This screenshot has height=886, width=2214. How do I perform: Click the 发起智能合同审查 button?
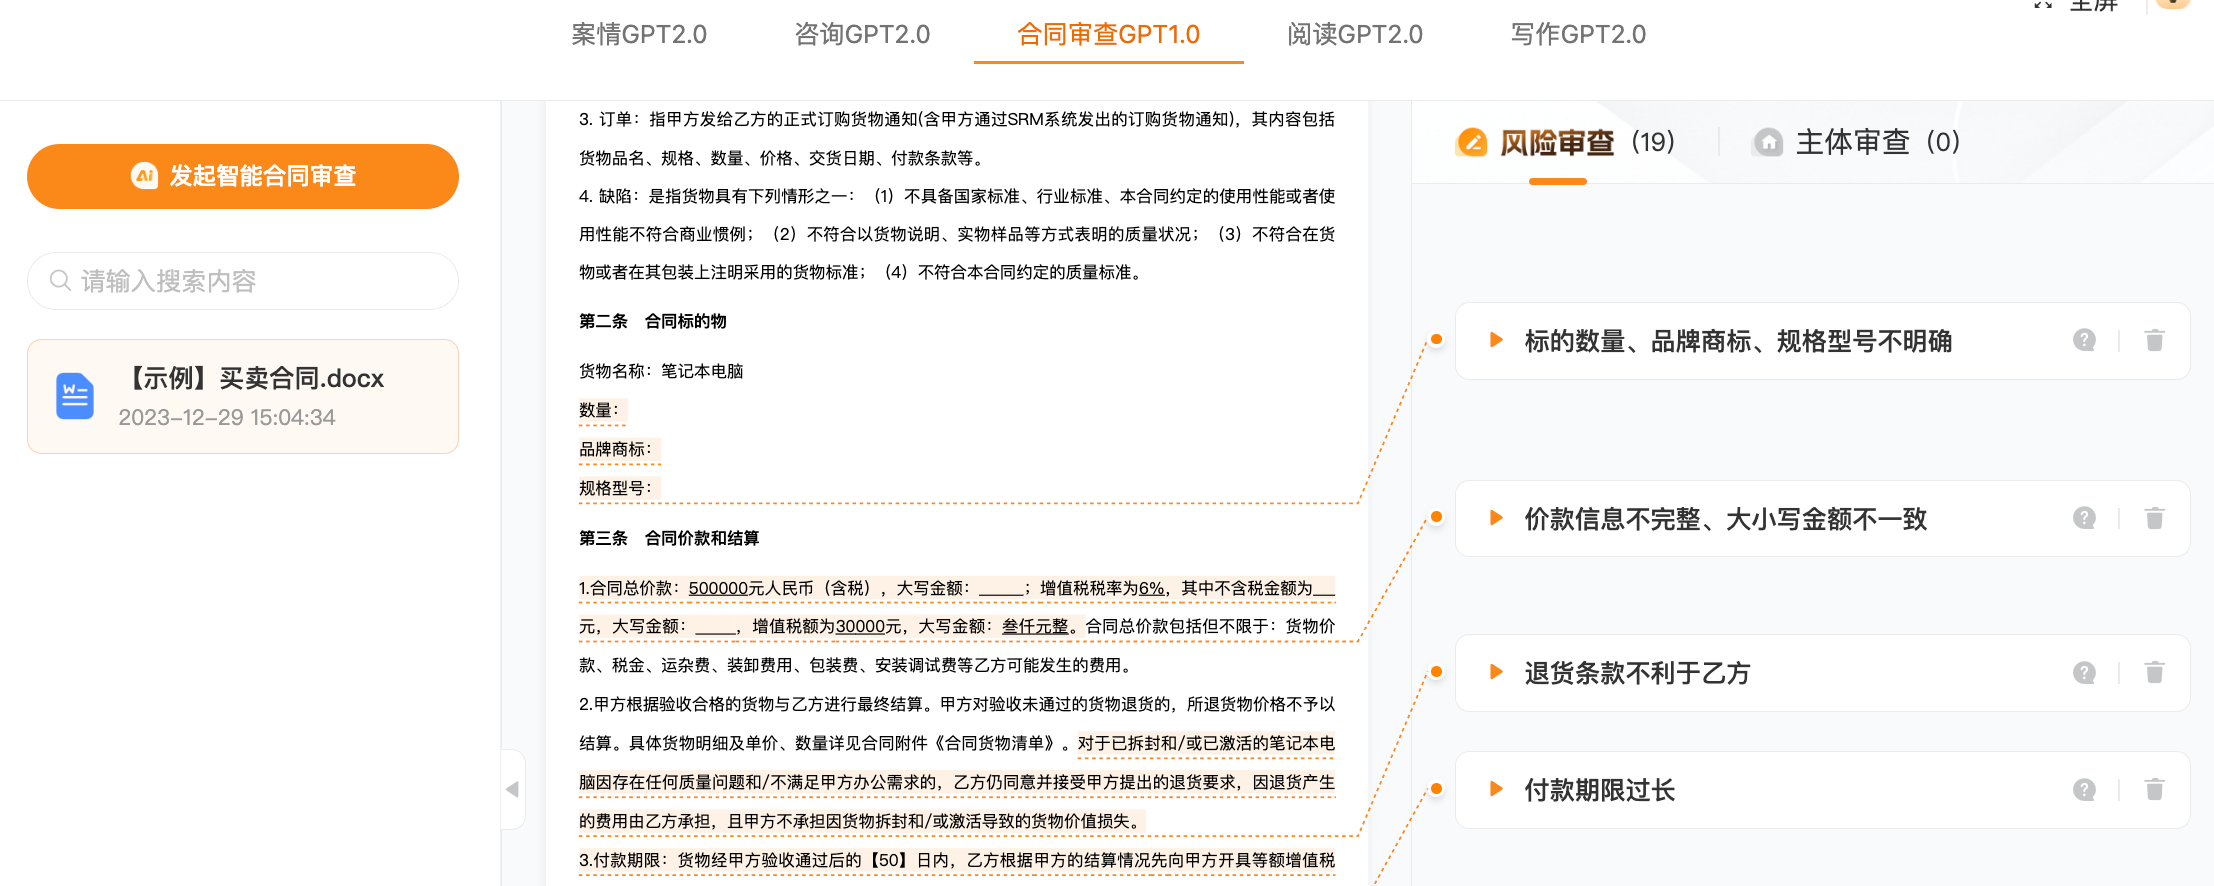(x=243, y=176)
